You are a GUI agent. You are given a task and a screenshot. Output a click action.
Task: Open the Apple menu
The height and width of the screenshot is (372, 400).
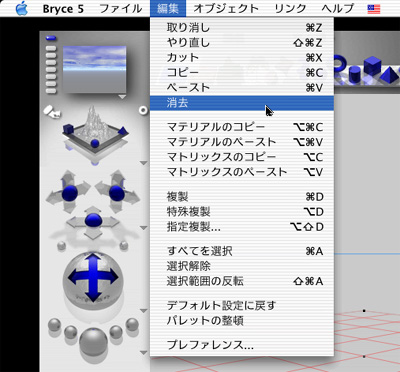[x=21, y=8]
